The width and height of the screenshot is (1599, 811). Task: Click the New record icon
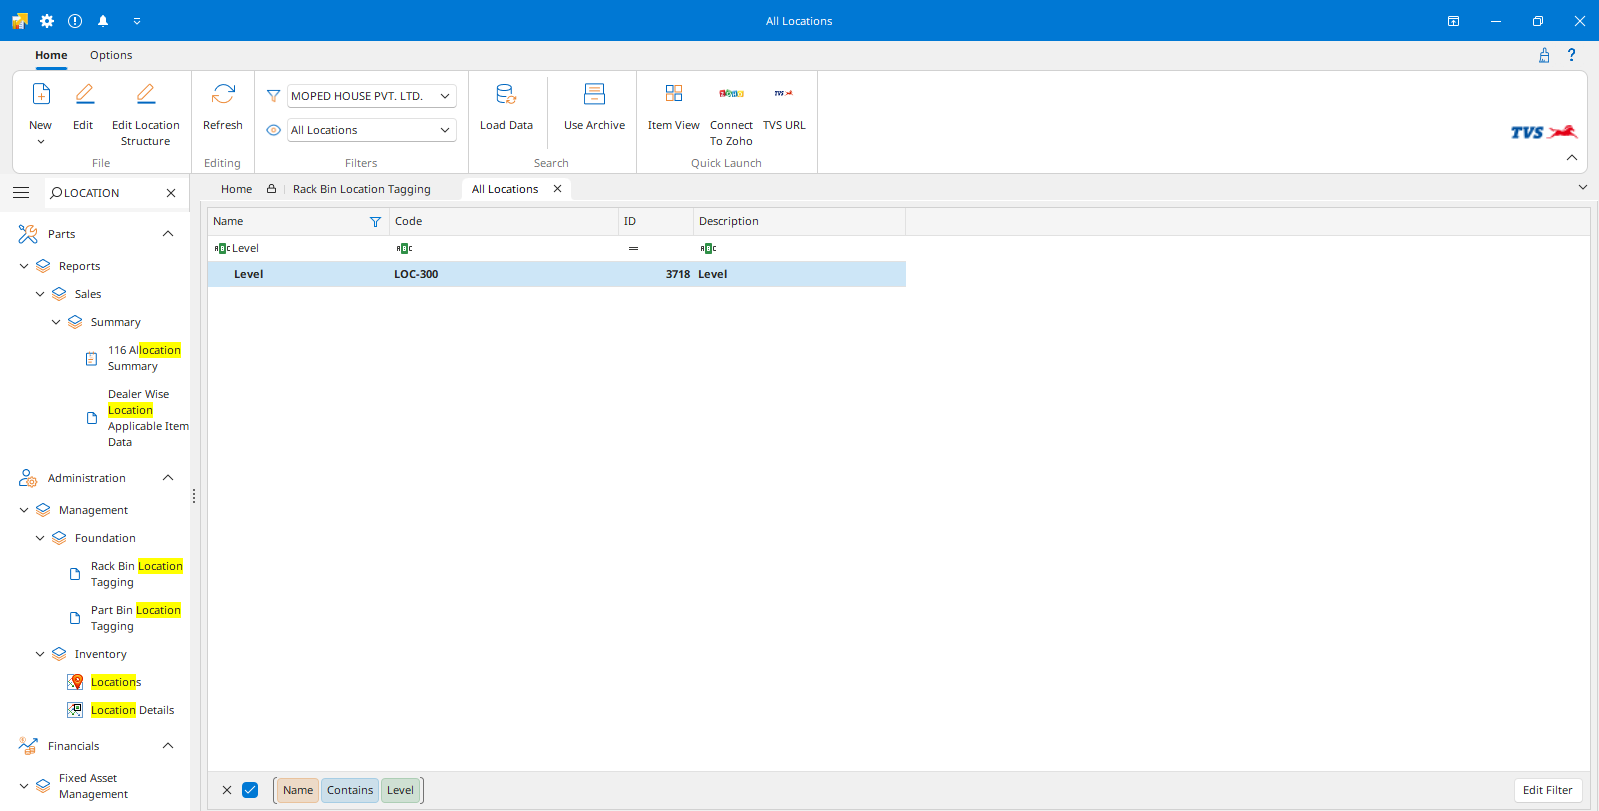[x=41, y=95]
